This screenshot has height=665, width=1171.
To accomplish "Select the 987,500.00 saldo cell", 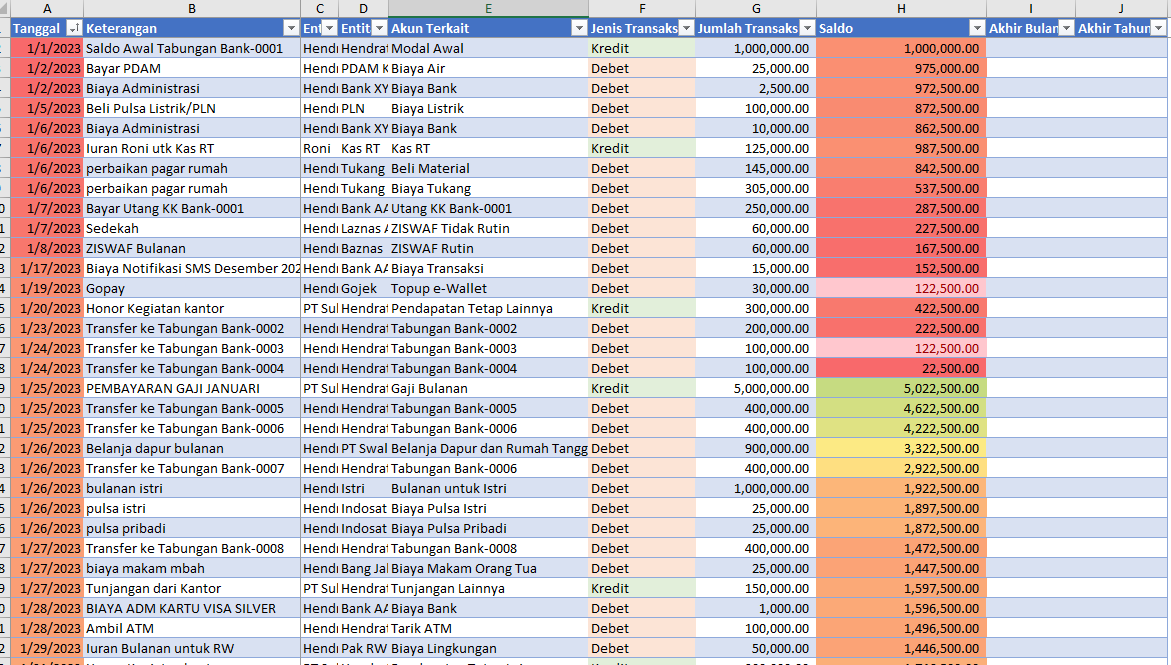I will coord(901,149).
